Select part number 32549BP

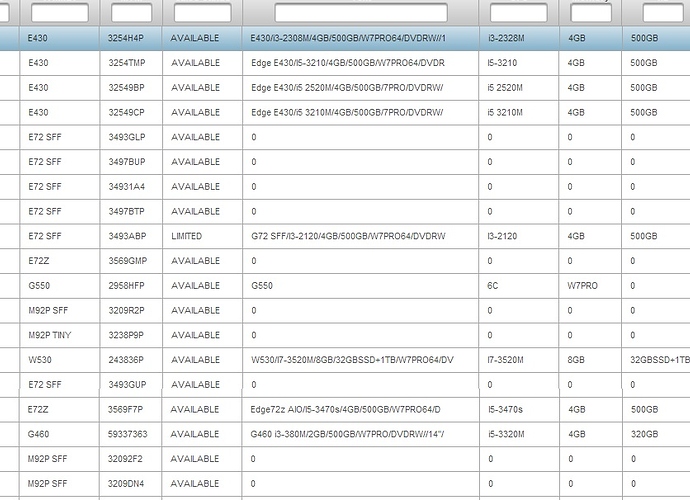pos(126,88)
